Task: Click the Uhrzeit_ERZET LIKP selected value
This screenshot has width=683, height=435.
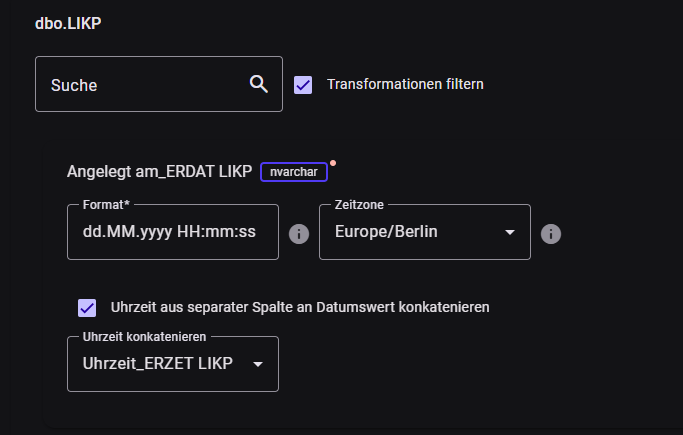Action: (158, 364)
